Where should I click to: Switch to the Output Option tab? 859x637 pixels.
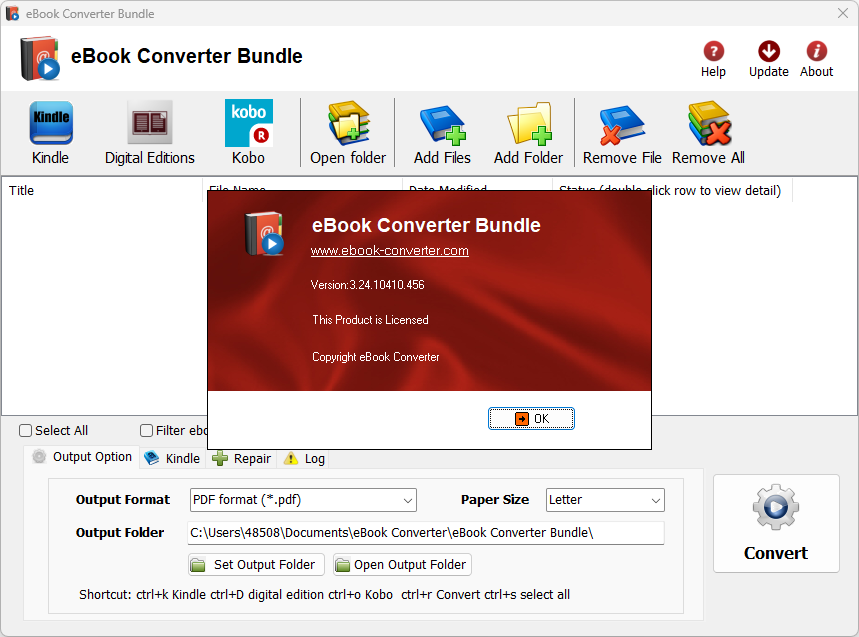point(82,457)
